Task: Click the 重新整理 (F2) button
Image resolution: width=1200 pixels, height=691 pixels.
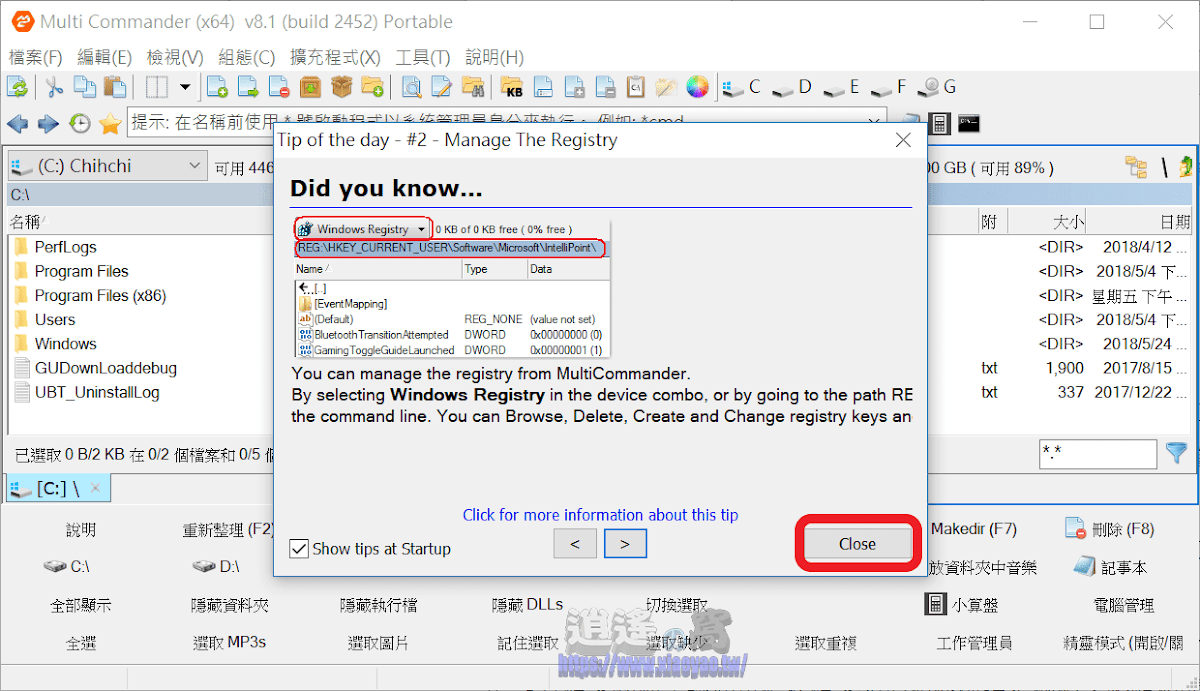Action: (229, 529)
